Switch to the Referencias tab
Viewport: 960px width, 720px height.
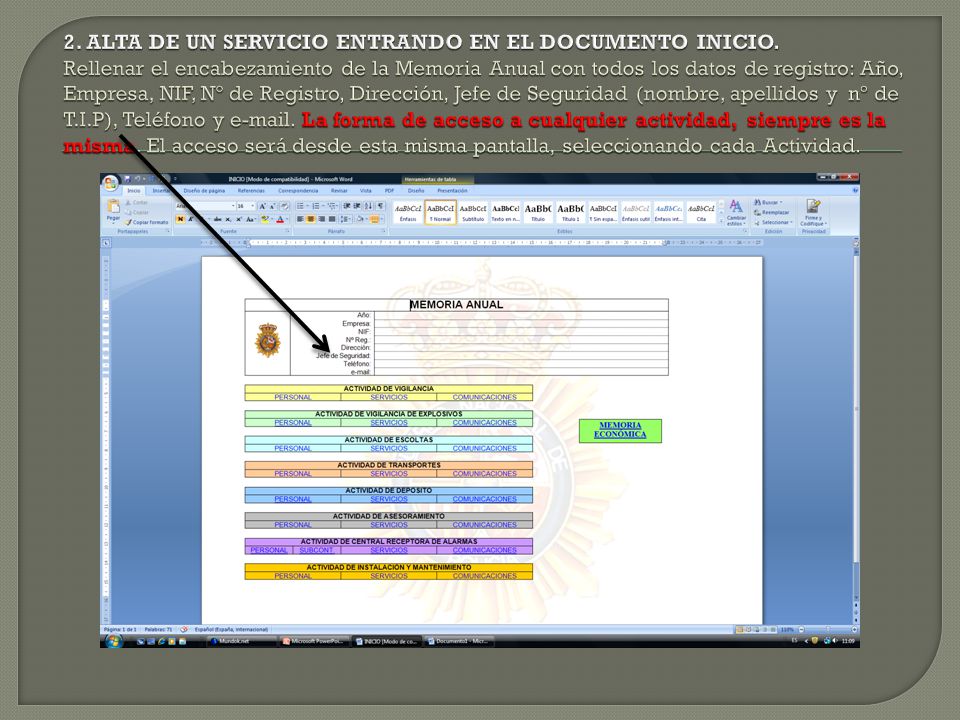point(251,191)
